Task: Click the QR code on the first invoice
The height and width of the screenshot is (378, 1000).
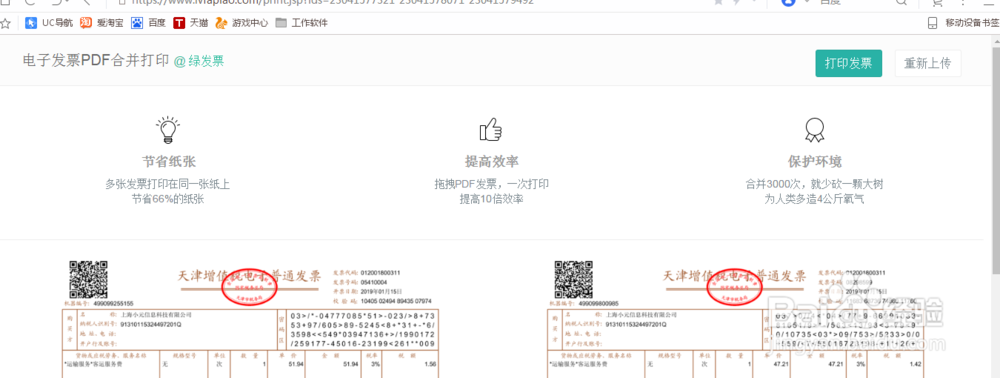Action: (x=88, y=279)
